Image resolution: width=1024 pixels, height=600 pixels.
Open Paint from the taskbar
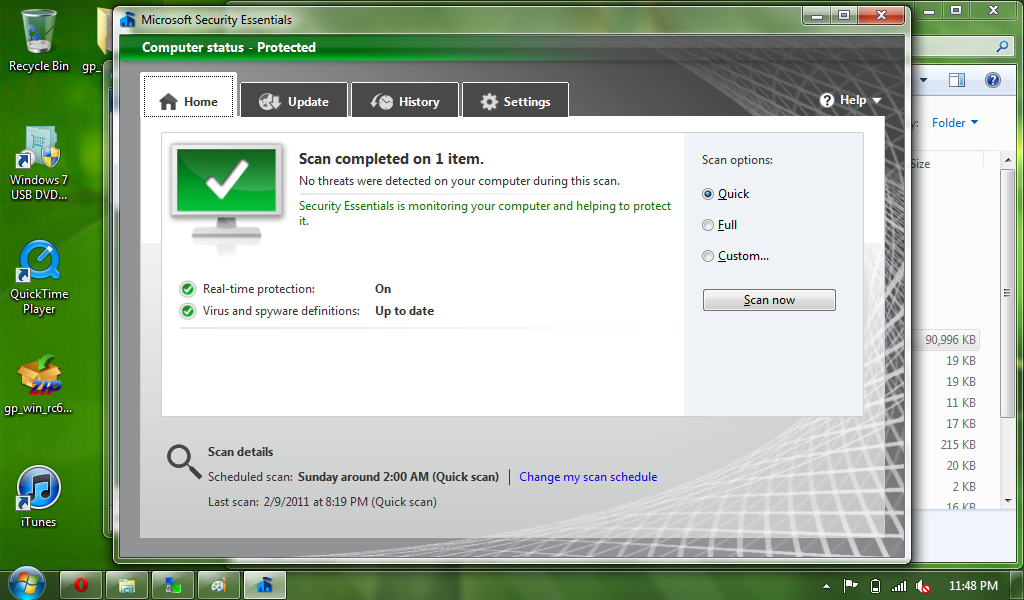point(218,584)
